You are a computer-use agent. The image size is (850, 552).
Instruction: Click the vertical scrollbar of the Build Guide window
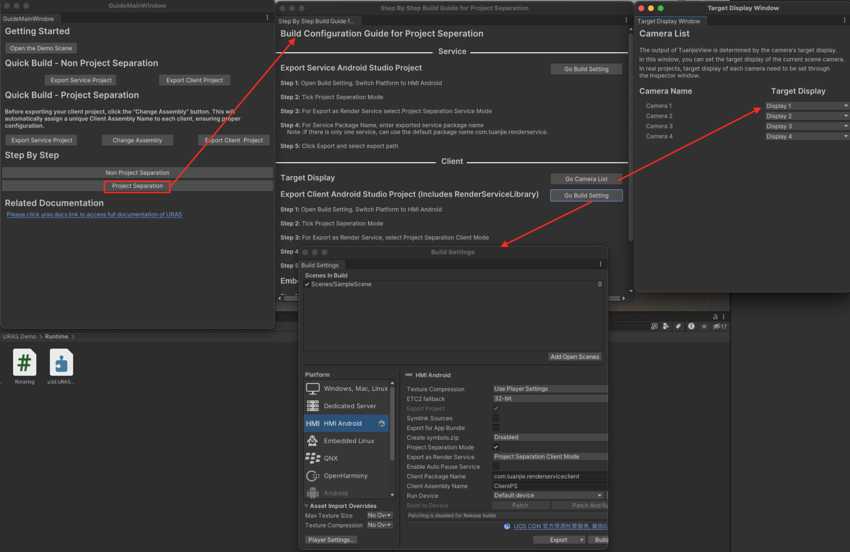(630, 136)
